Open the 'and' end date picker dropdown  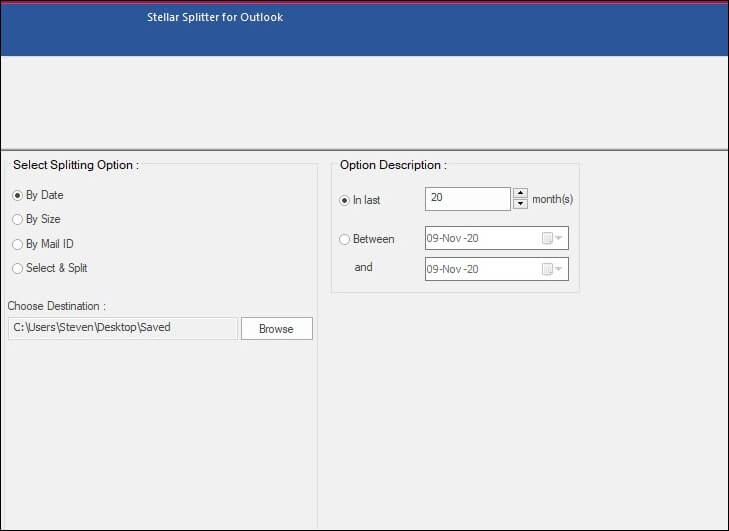tap(552, 269)
